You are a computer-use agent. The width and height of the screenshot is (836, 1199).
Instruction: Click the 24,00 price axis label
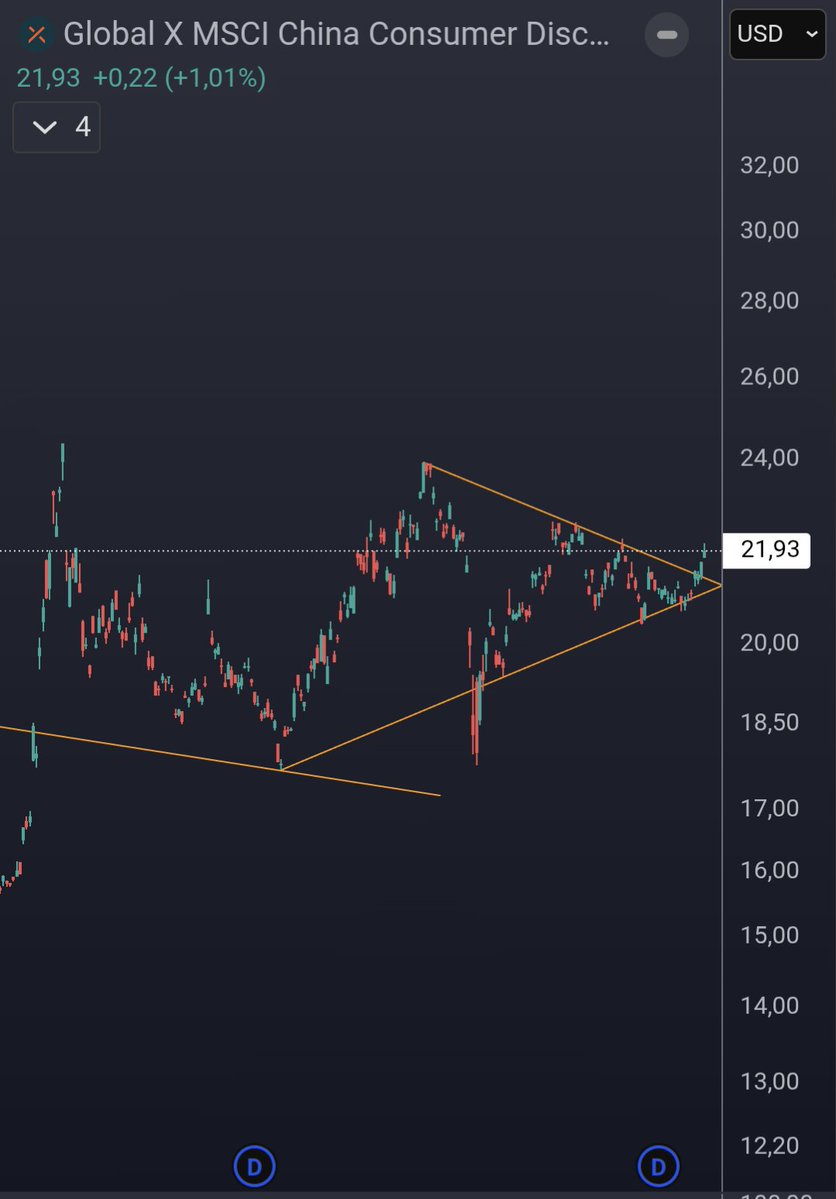[x=769, y=458]
